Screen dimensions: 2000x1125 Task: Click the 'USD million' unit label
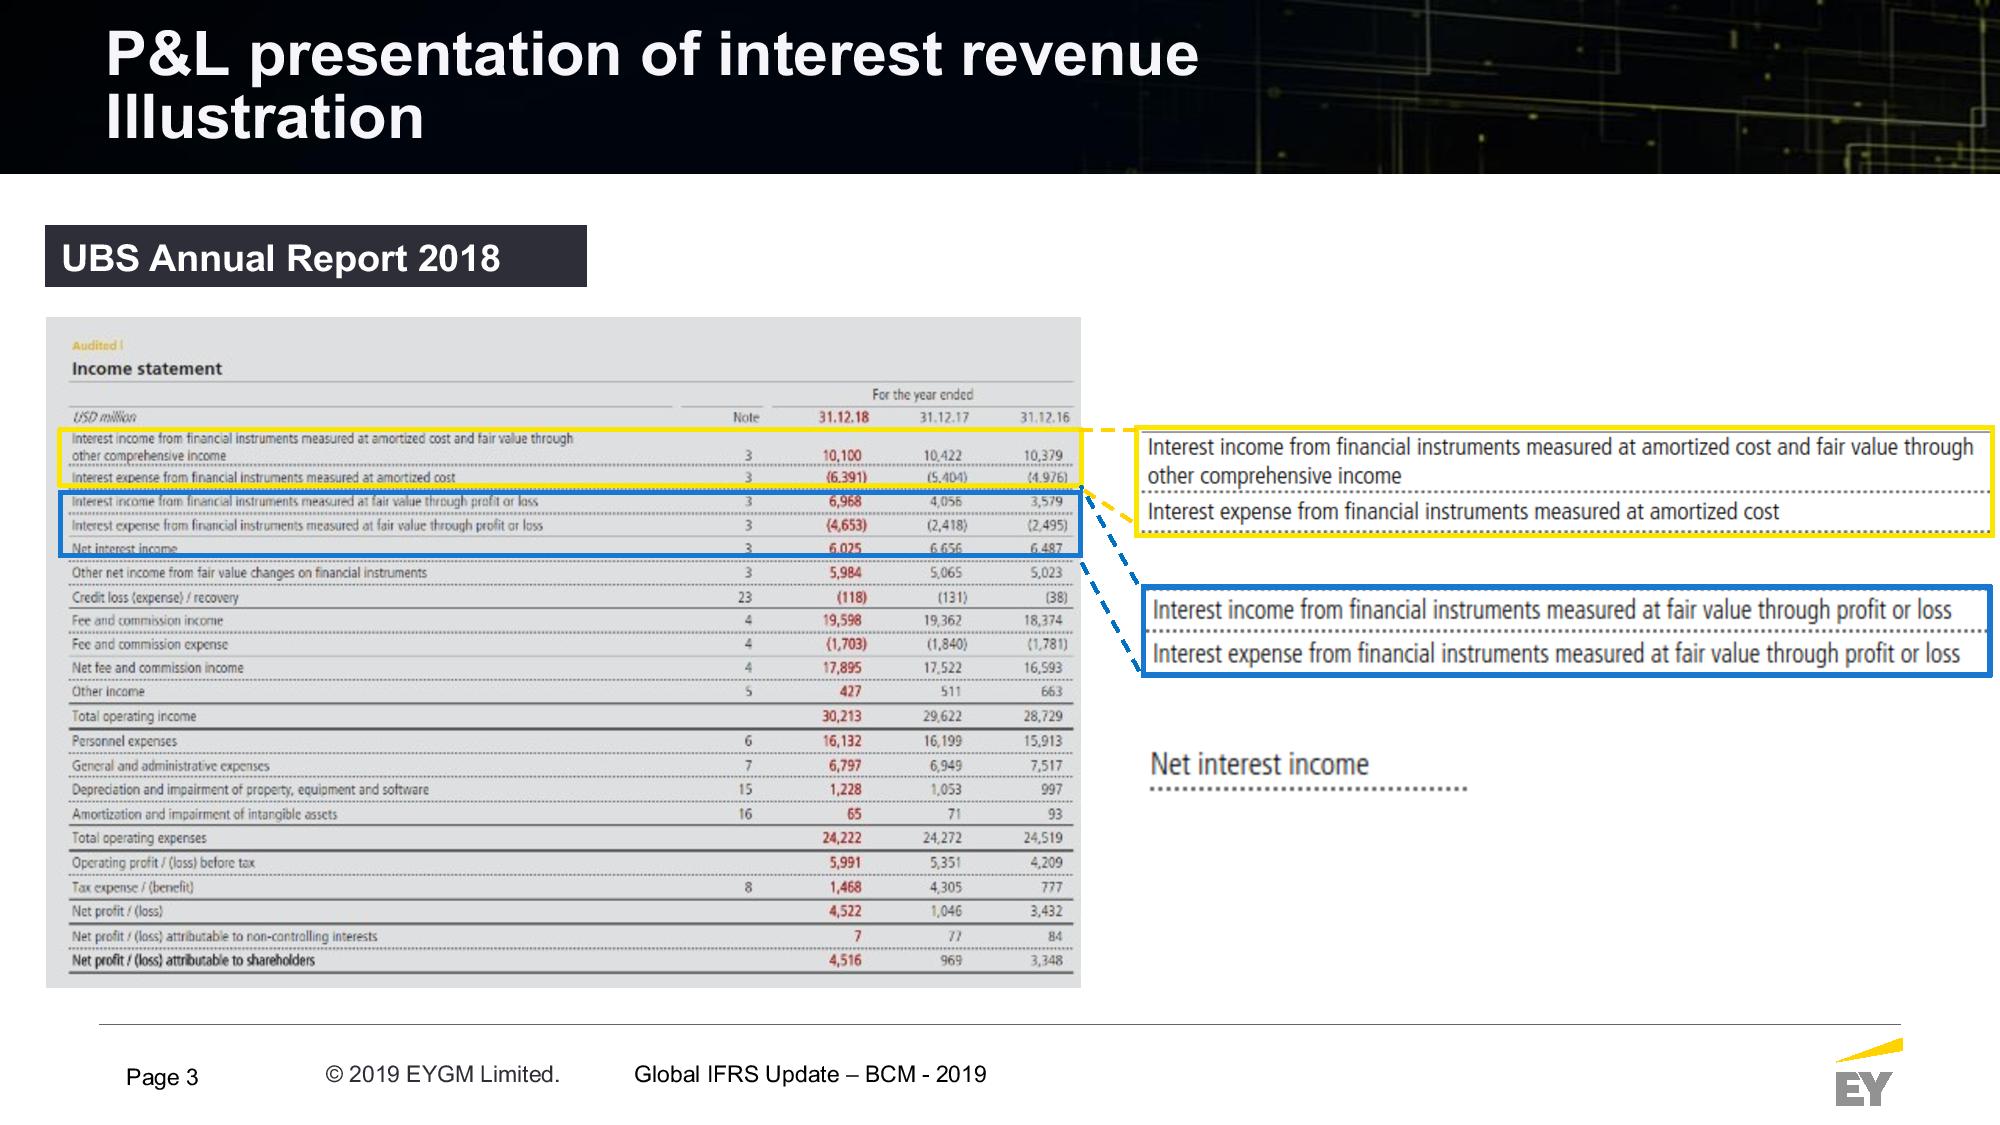pyautogui.click(x=104, y=417)
